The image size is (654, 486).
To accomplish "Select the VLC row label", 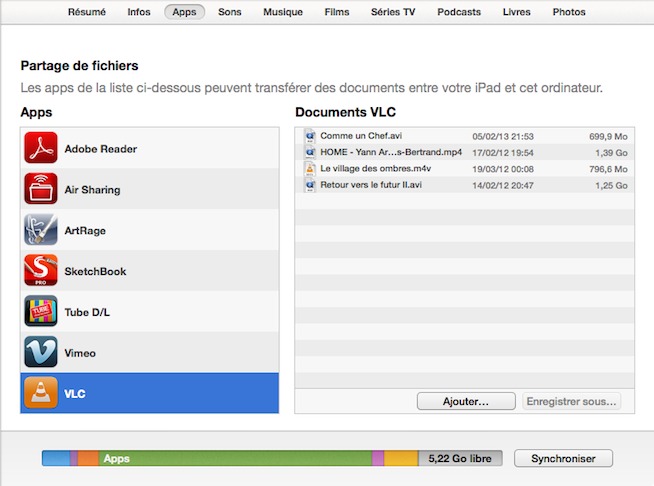I will (x=75, y=393).
